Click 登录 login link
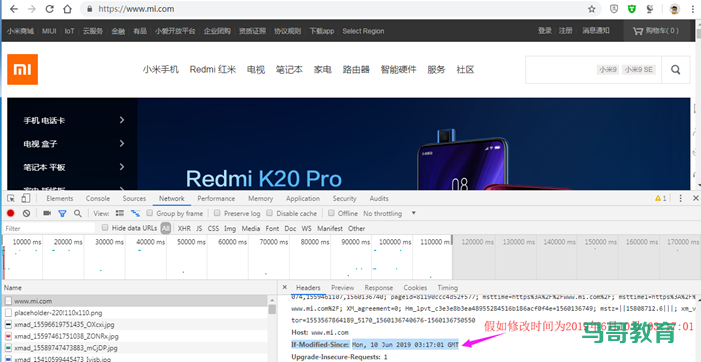This screenshot has width=701, height=362. point(545,31)
